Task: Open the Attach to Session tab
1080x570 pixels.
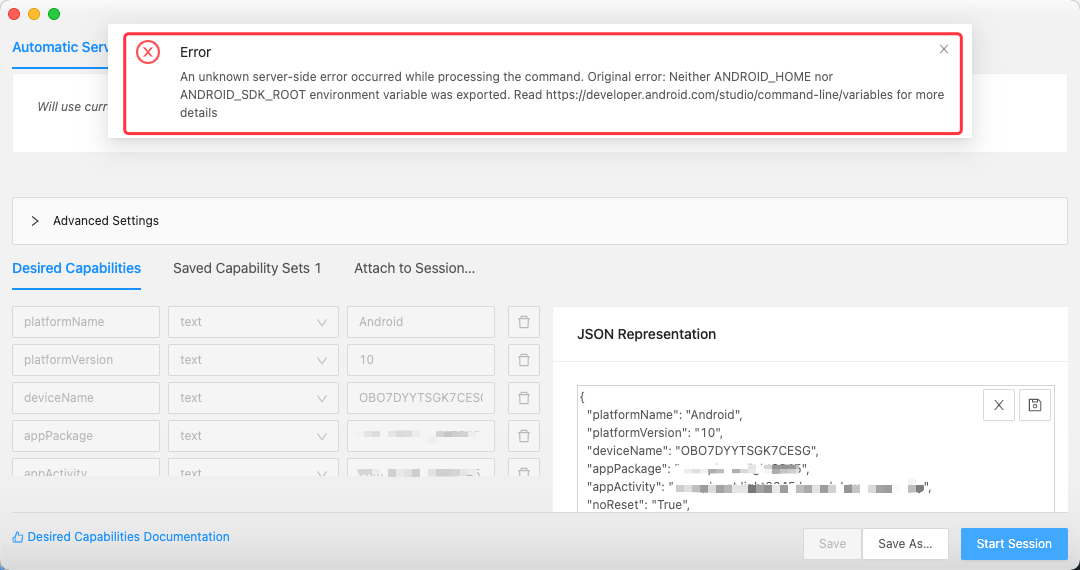Action: pyautogui.click(x=415, y=268)
